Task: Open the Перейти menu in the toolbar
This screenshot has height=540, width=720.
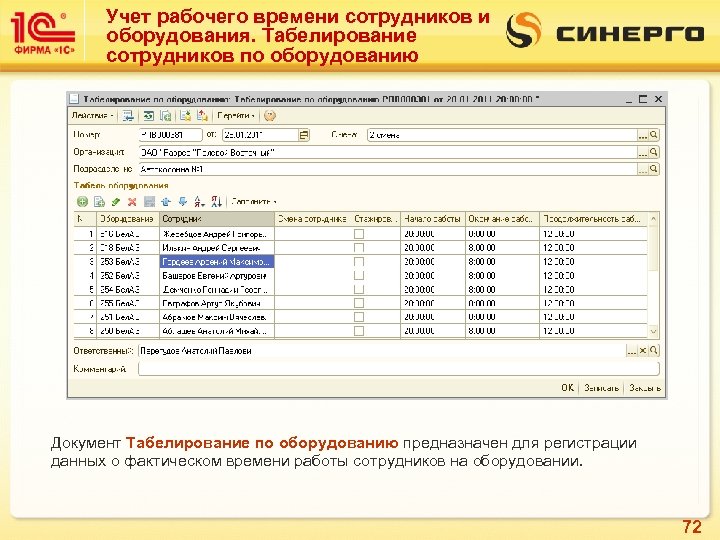Action: click(x=236, y=116)
